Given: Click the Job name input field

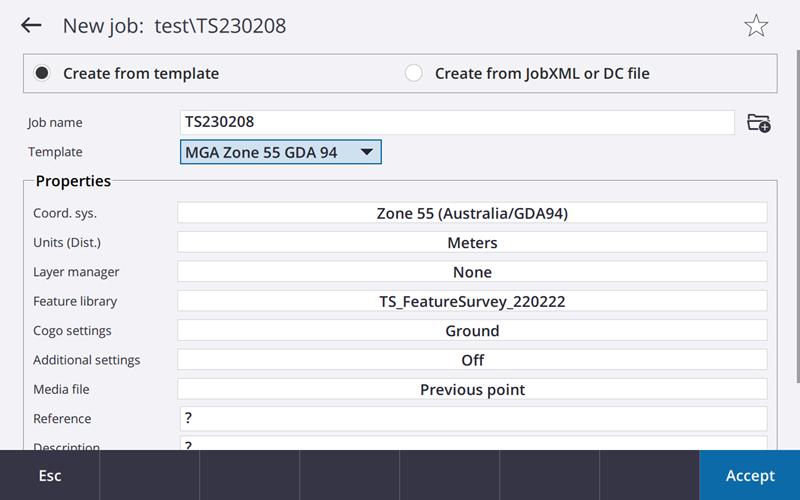Looking at the screenshot, I should 457,122.
